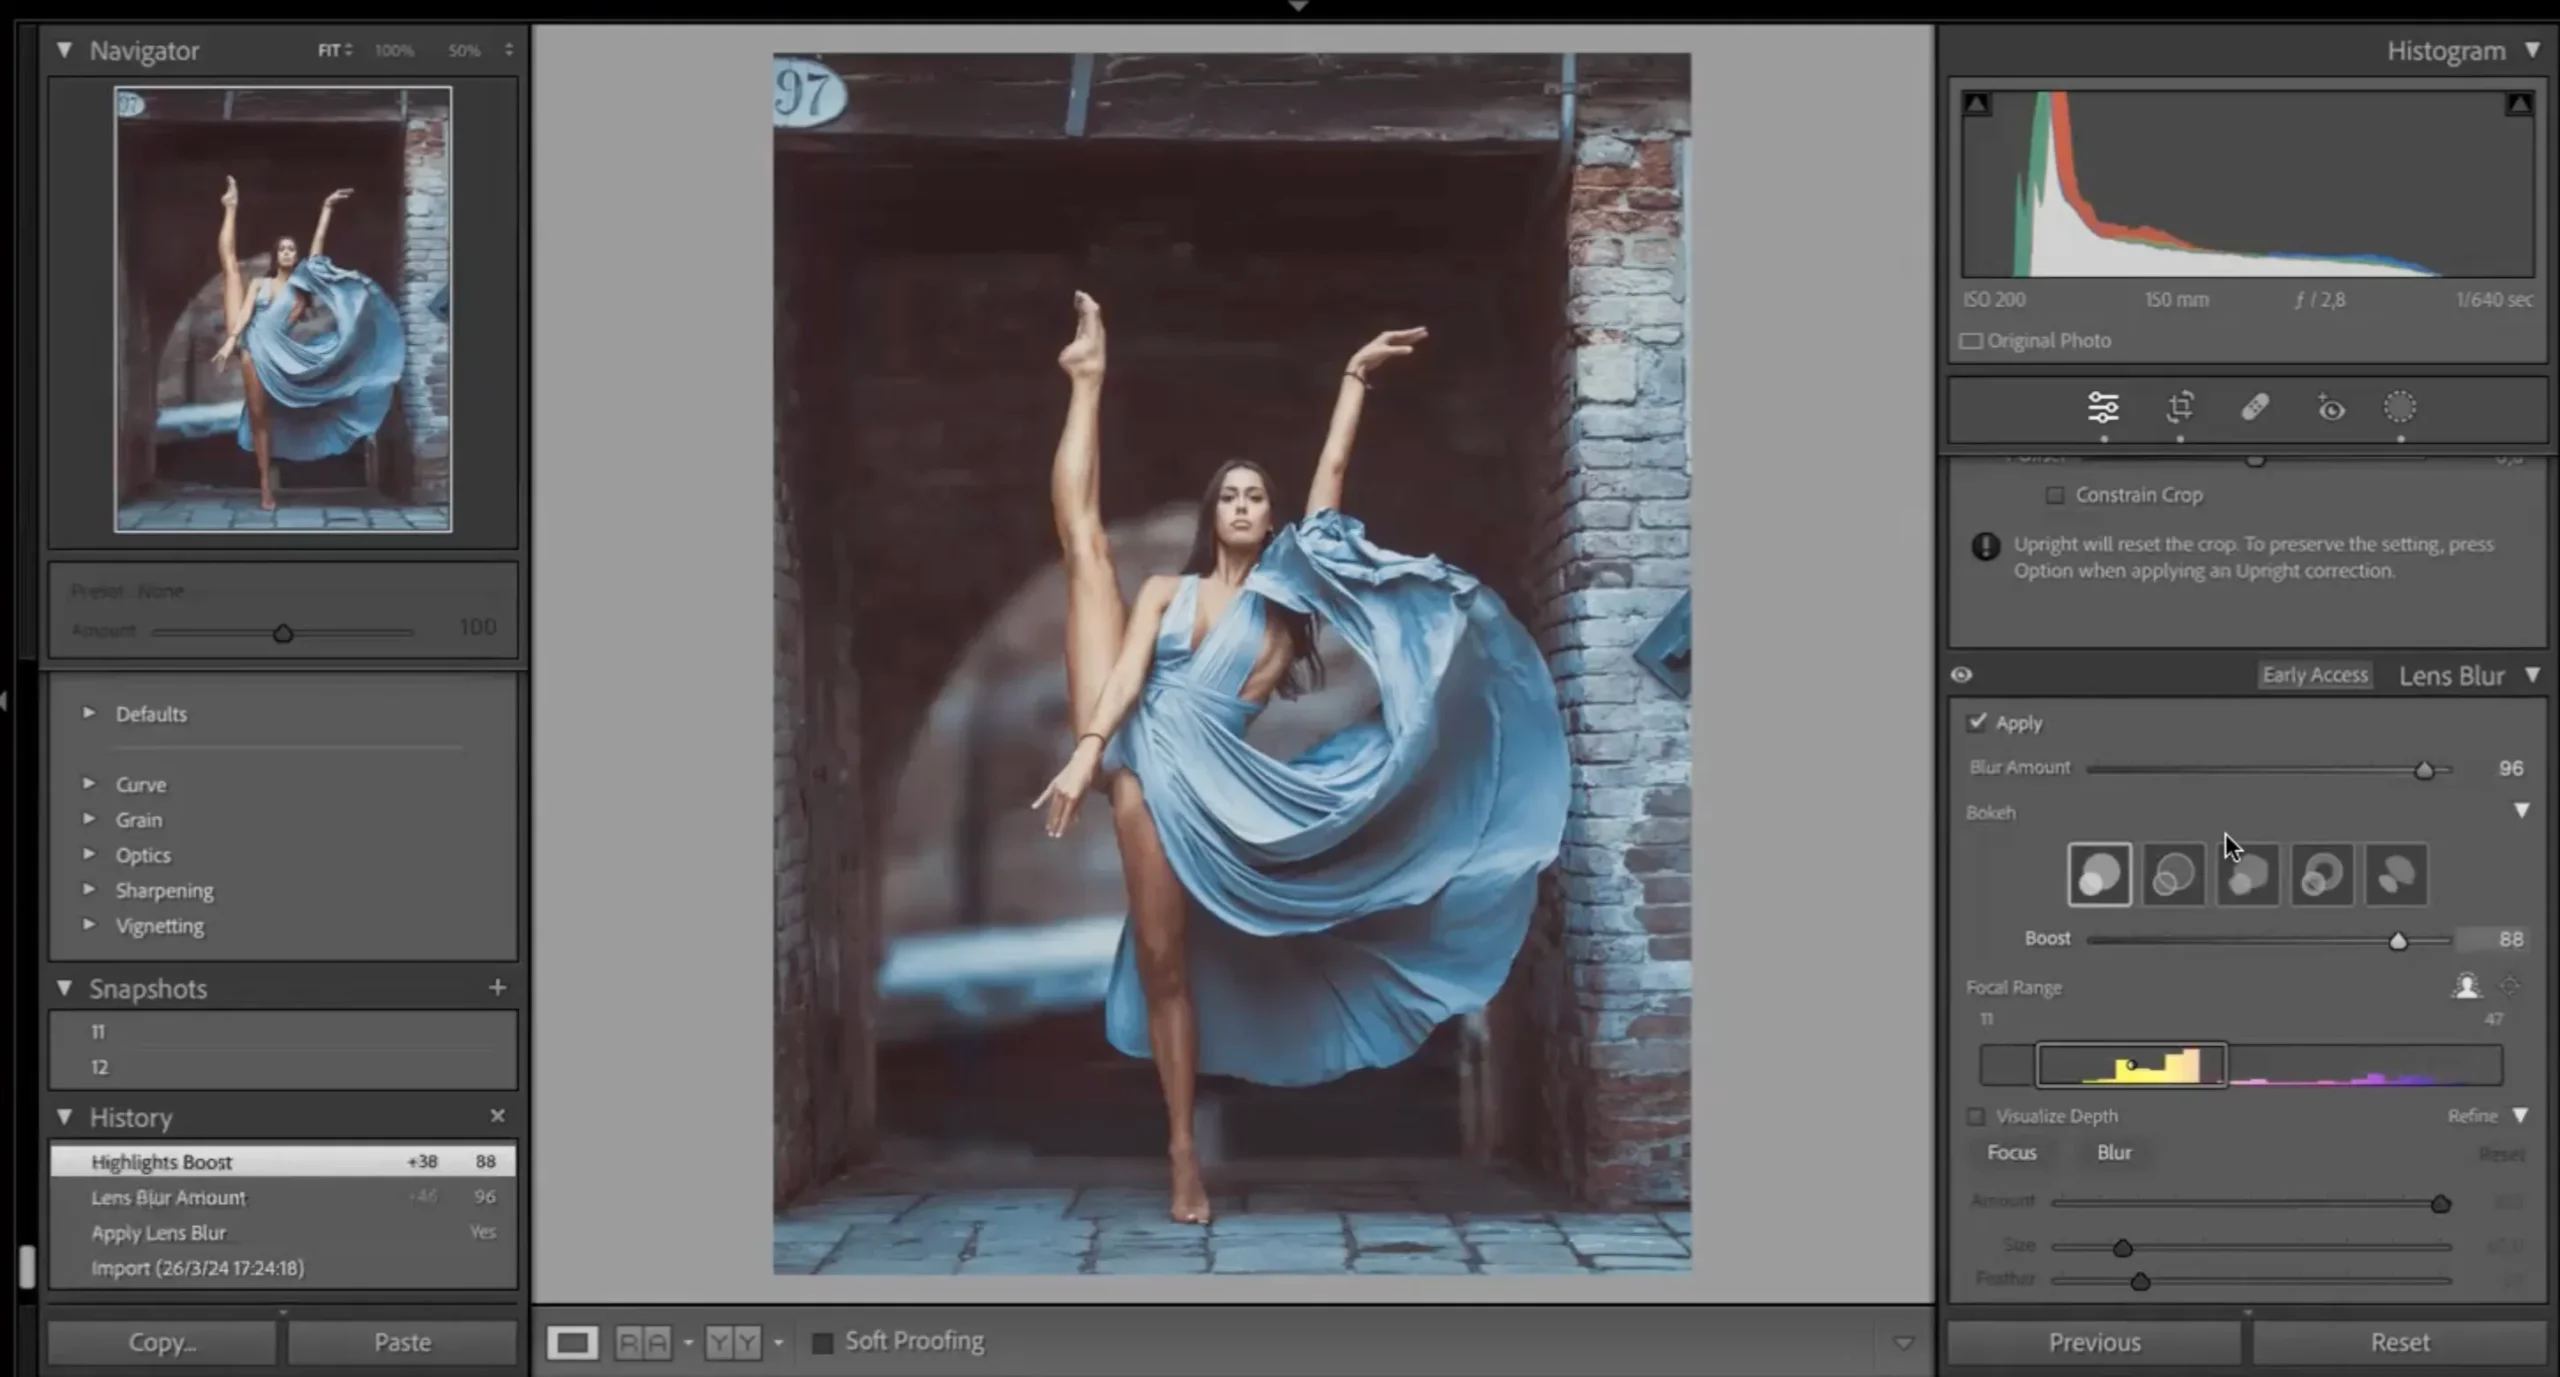Select the Crop tool icon

tap(2180, 408)
